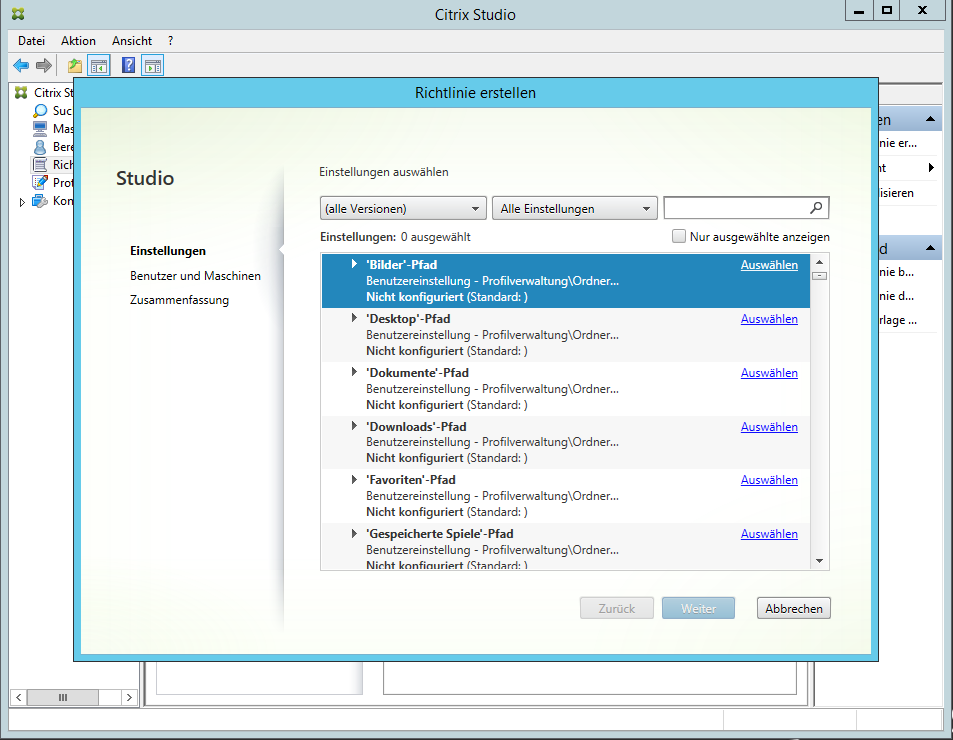Click Auswählen link for 'Favoriten'-Pfad

pyautogui.click(x=769, y=480)
